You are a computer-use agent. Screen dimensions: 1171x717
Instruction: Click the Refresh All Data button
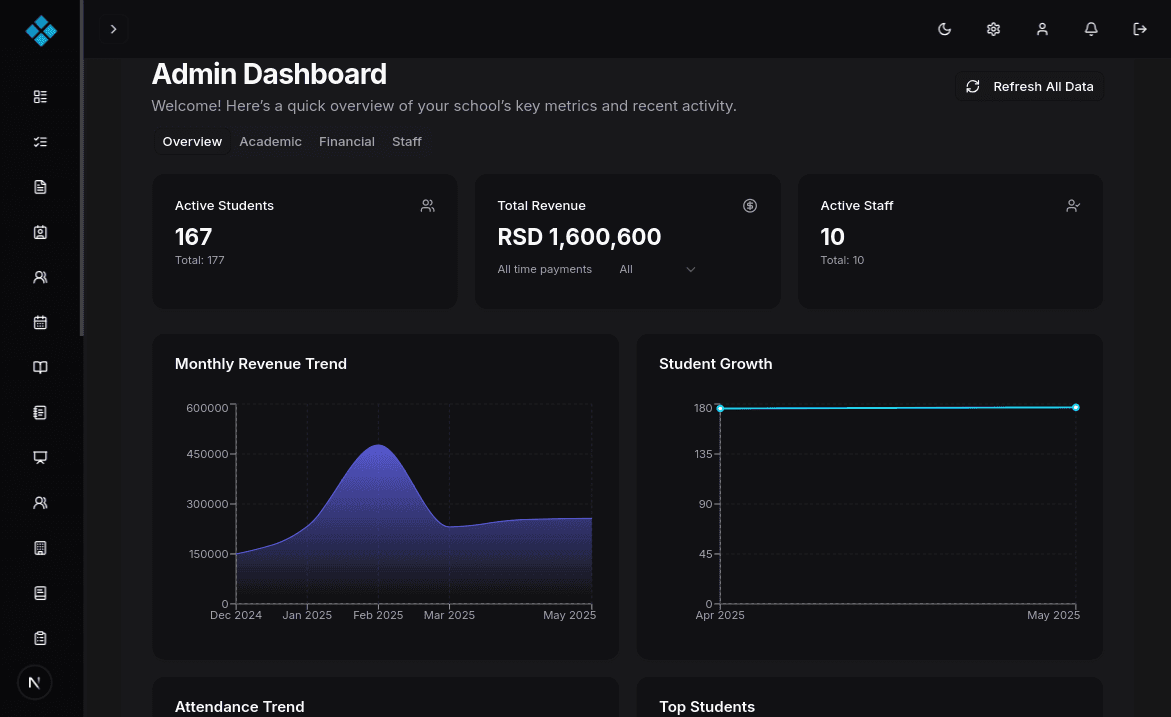[1030, 87]
